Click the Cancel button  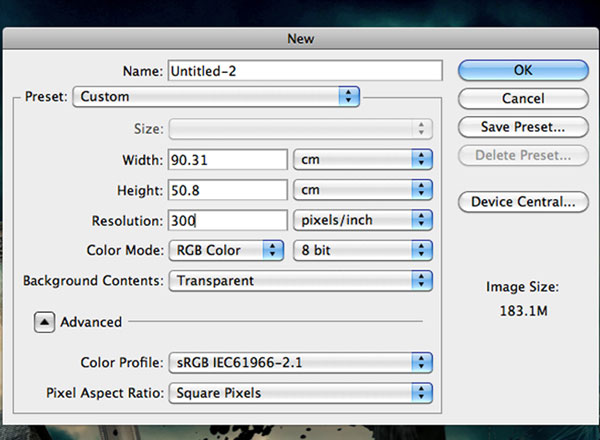[523, 98]
